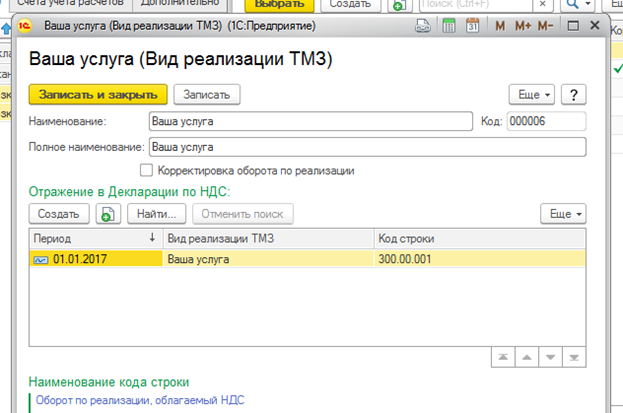623x413 pixels.
Task: Open the calendar icon in title bar
Action: pyautogui.click(x=472, y=25)
